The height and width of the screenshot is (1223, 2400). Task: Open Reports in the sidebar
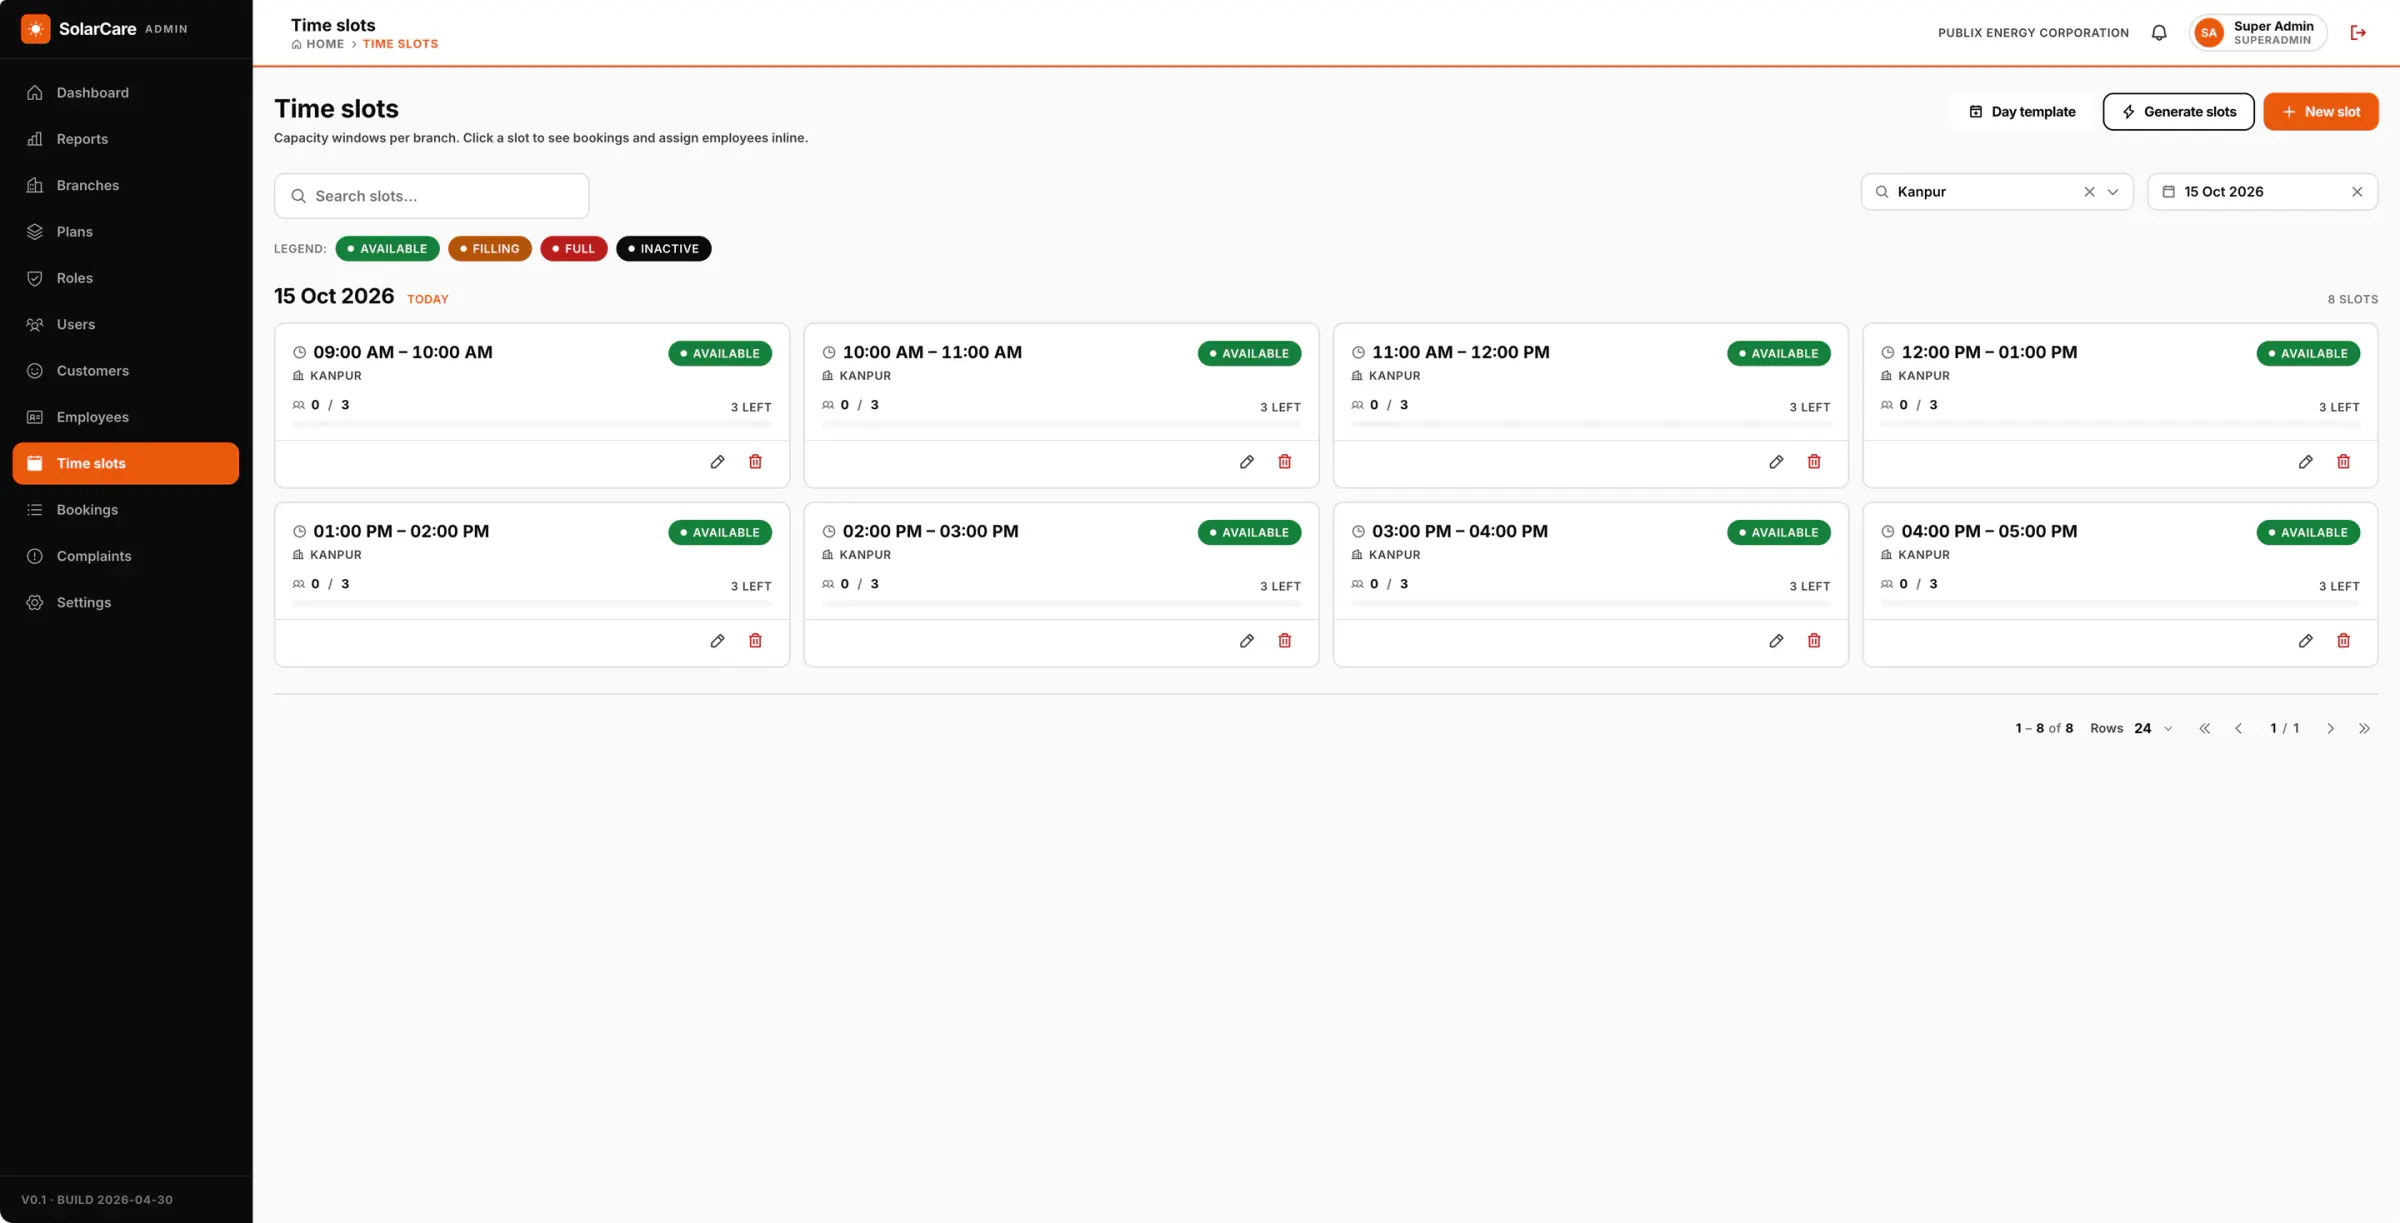[126, 139]
